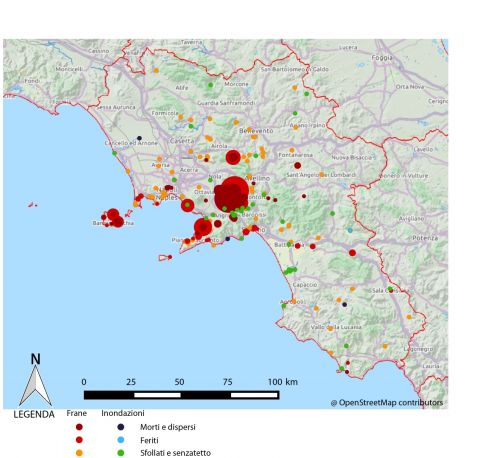
Task: Select the orange Frane legend dot
Action: [x=79, y=453]
